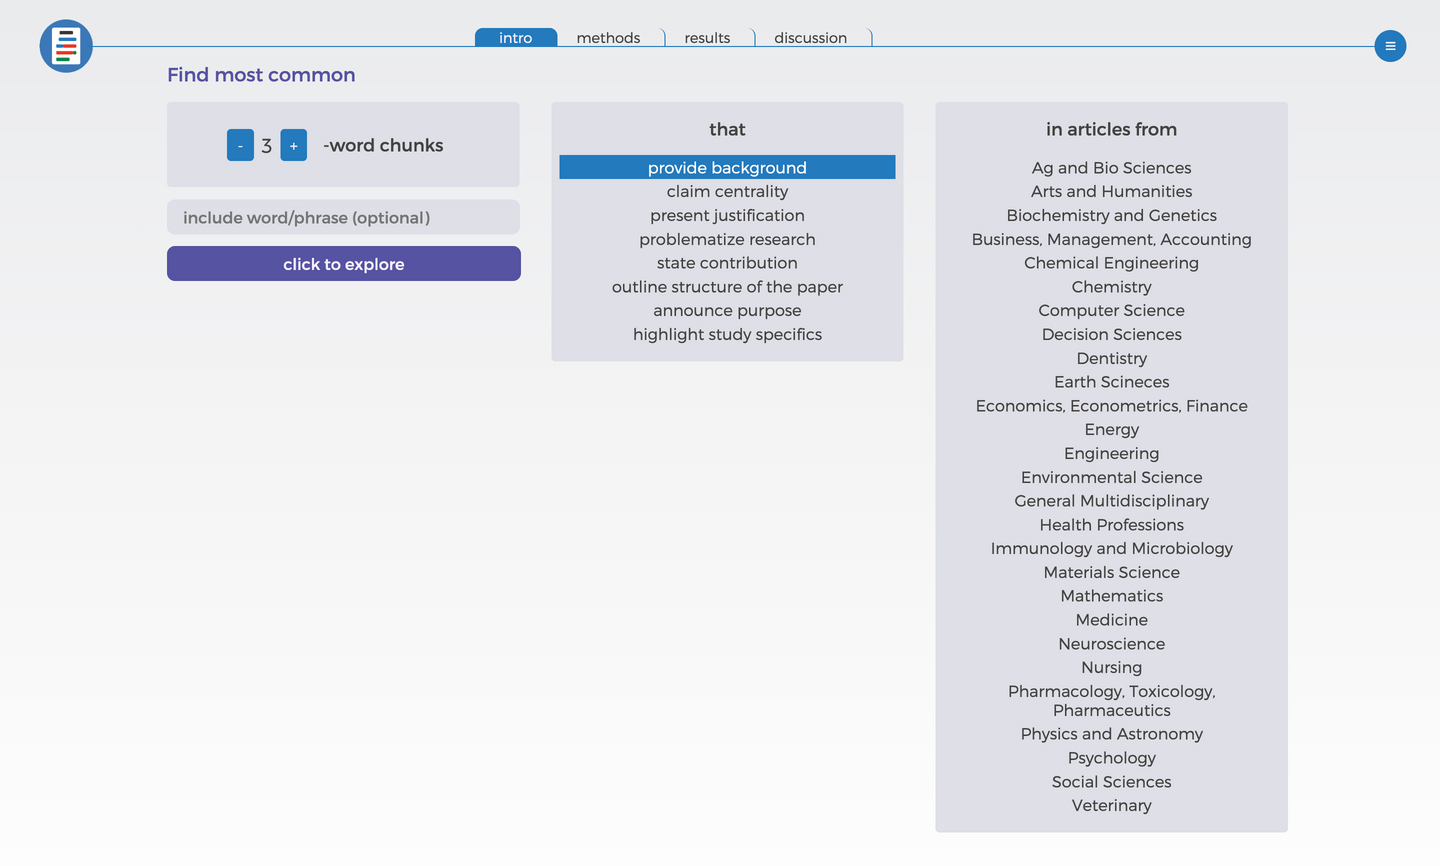This screenshot has width=1440, height=866.
Task: Select the intro tab
Action: click(x=516, y=38)
